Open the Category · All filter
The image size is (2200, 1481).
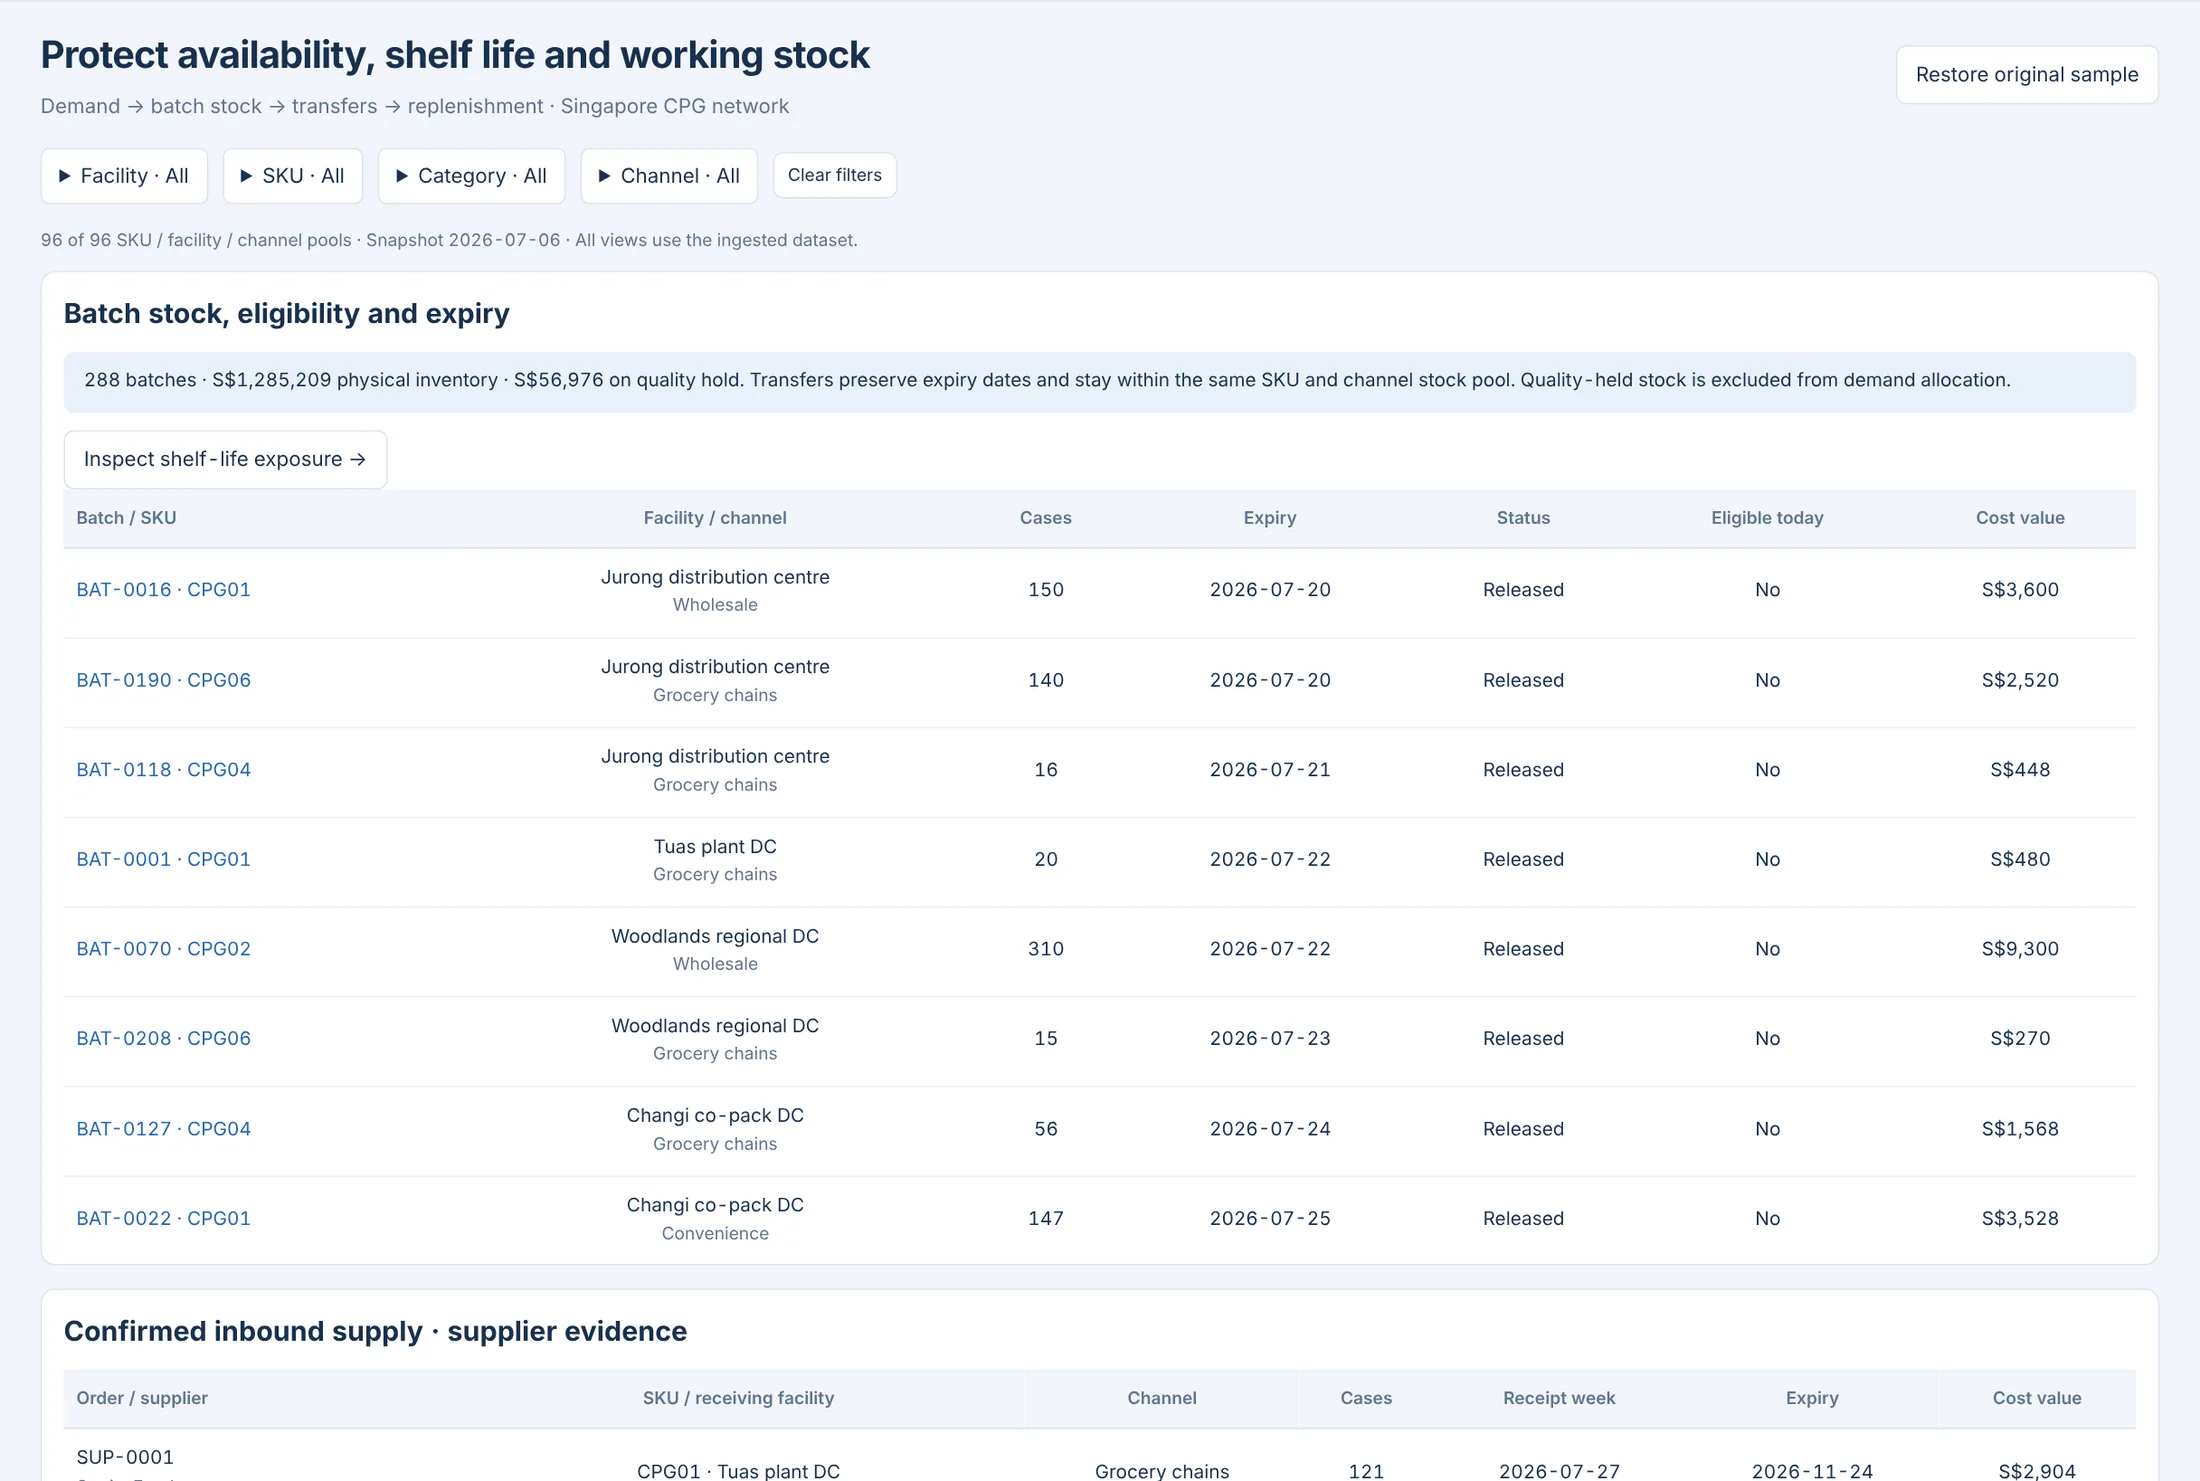[471, 176]
